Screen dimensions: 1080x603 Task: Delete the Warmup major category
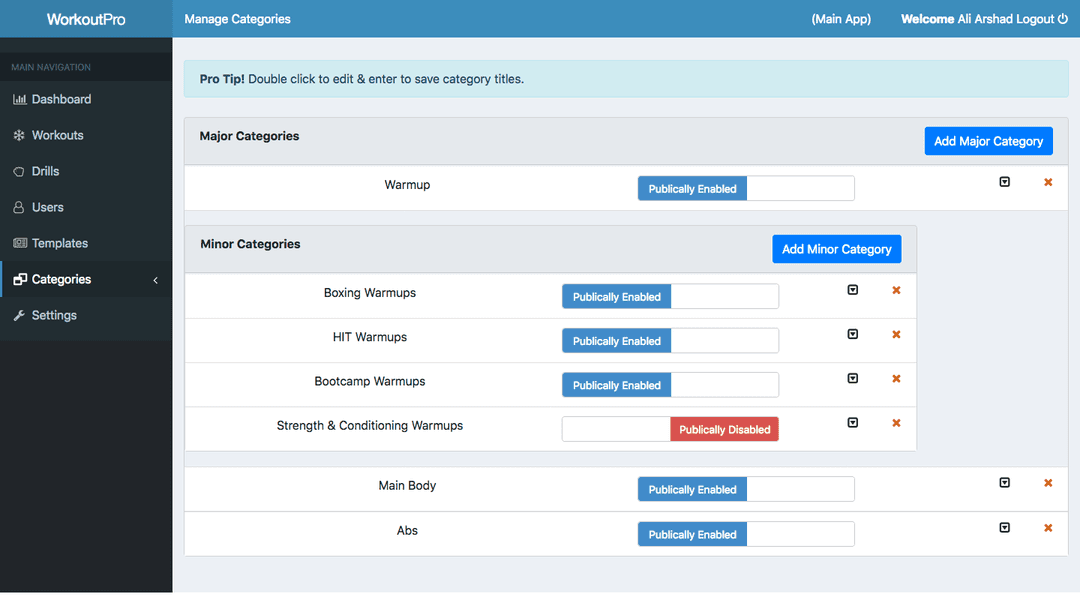1048,182
